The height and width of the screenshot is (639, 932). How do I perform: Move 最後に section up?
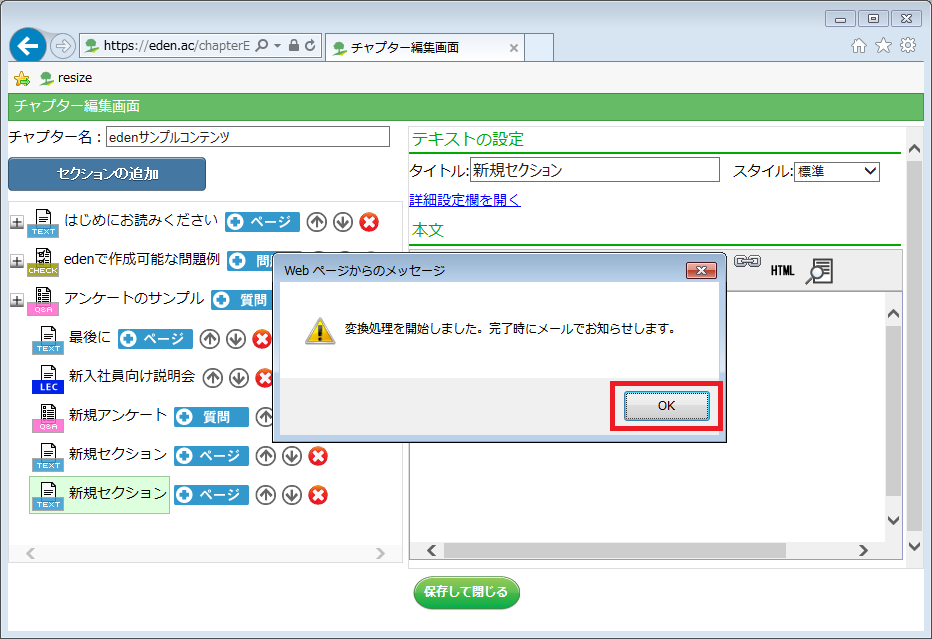(x=210, y=339)
